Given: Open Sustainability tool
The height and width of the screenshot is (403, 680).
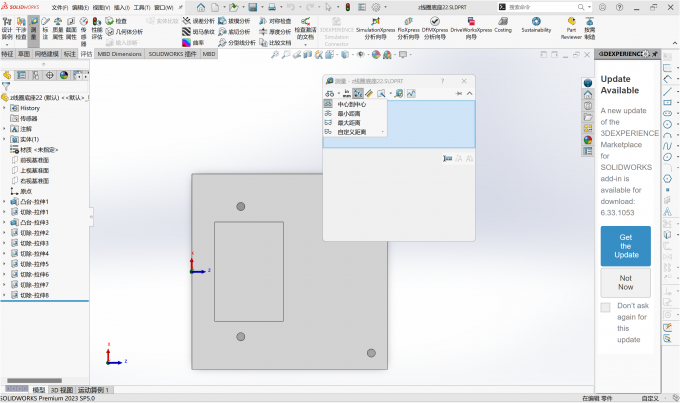Looking at the screenshot, I should coord(536,25).
